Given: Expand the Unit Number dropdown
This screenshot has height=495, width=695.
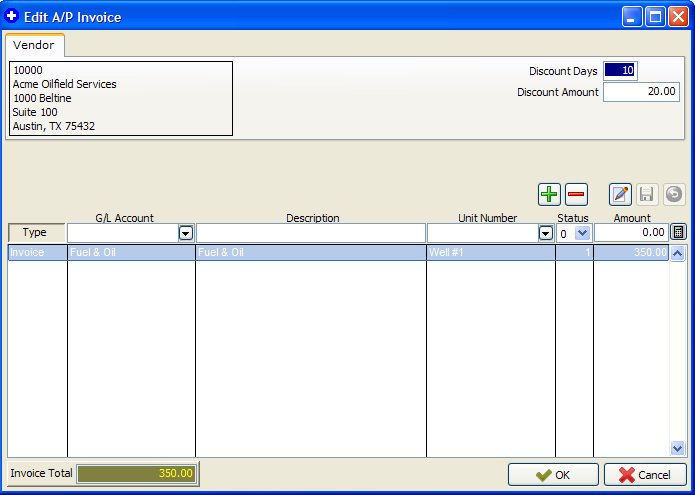Looking at the screenshot, I should tap(546, 233).
